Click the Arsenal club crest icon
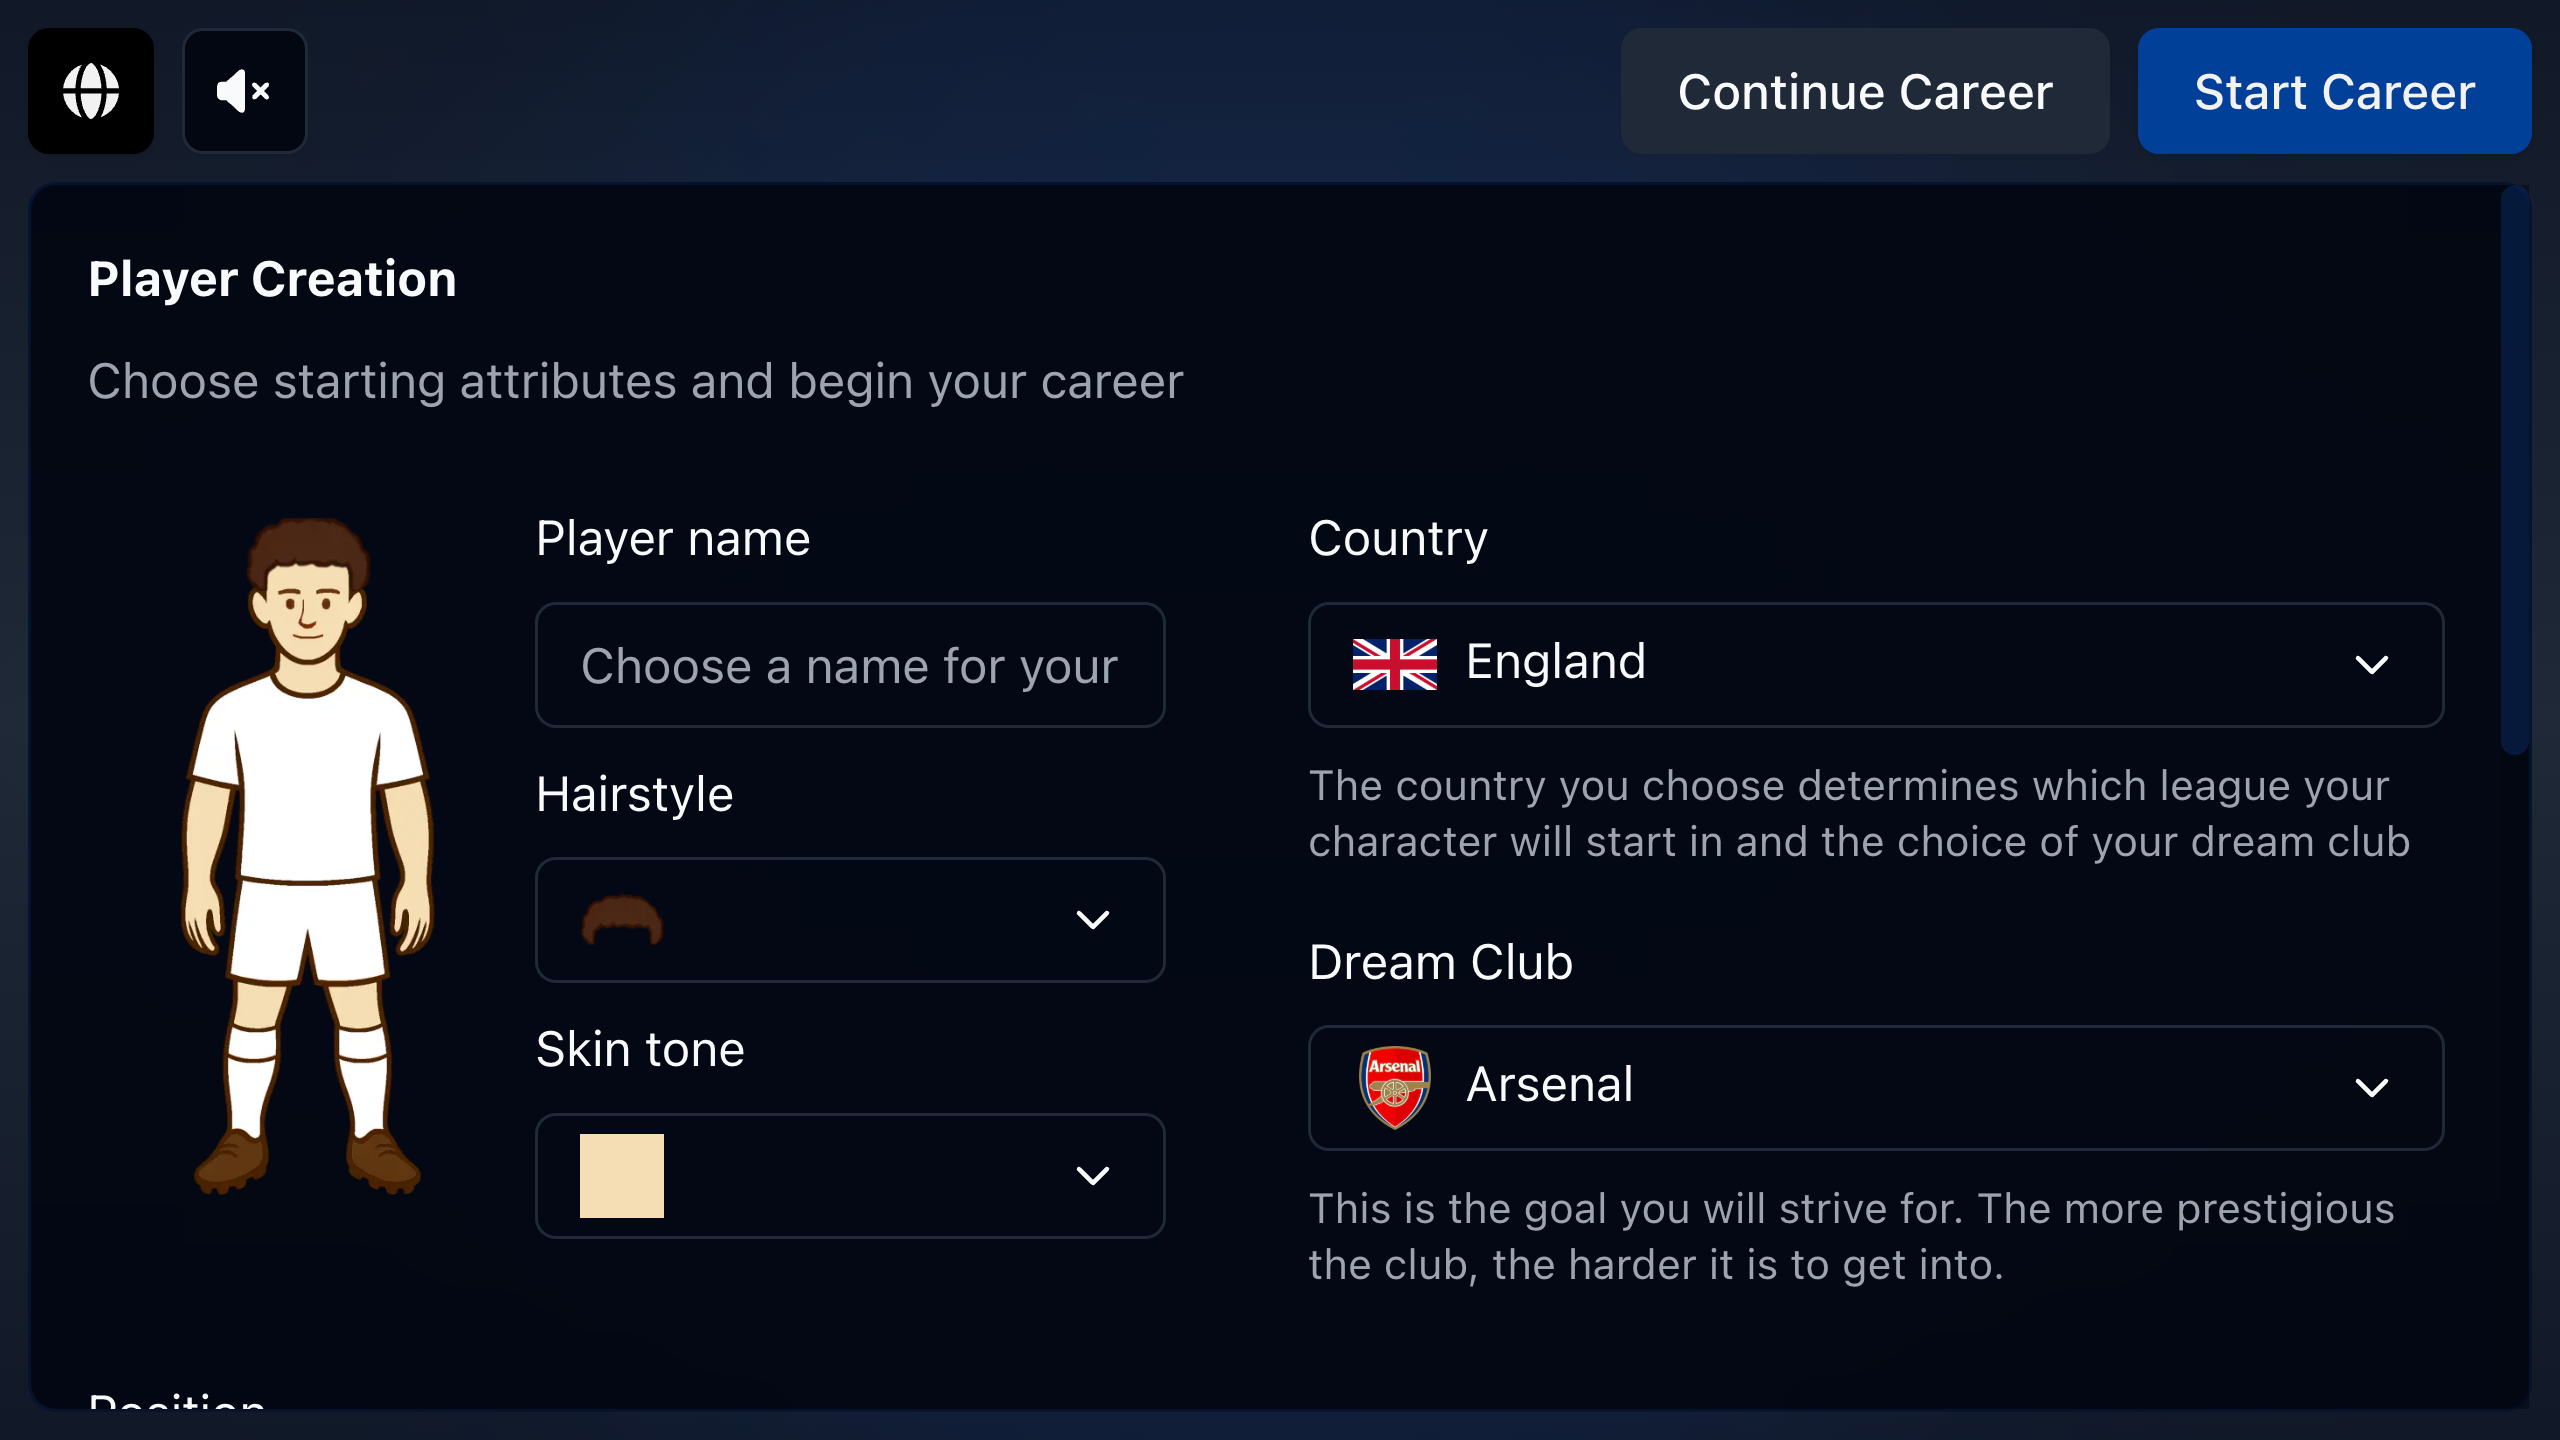This screenshot has height=1440, width=2560. coord(1394,1087)
